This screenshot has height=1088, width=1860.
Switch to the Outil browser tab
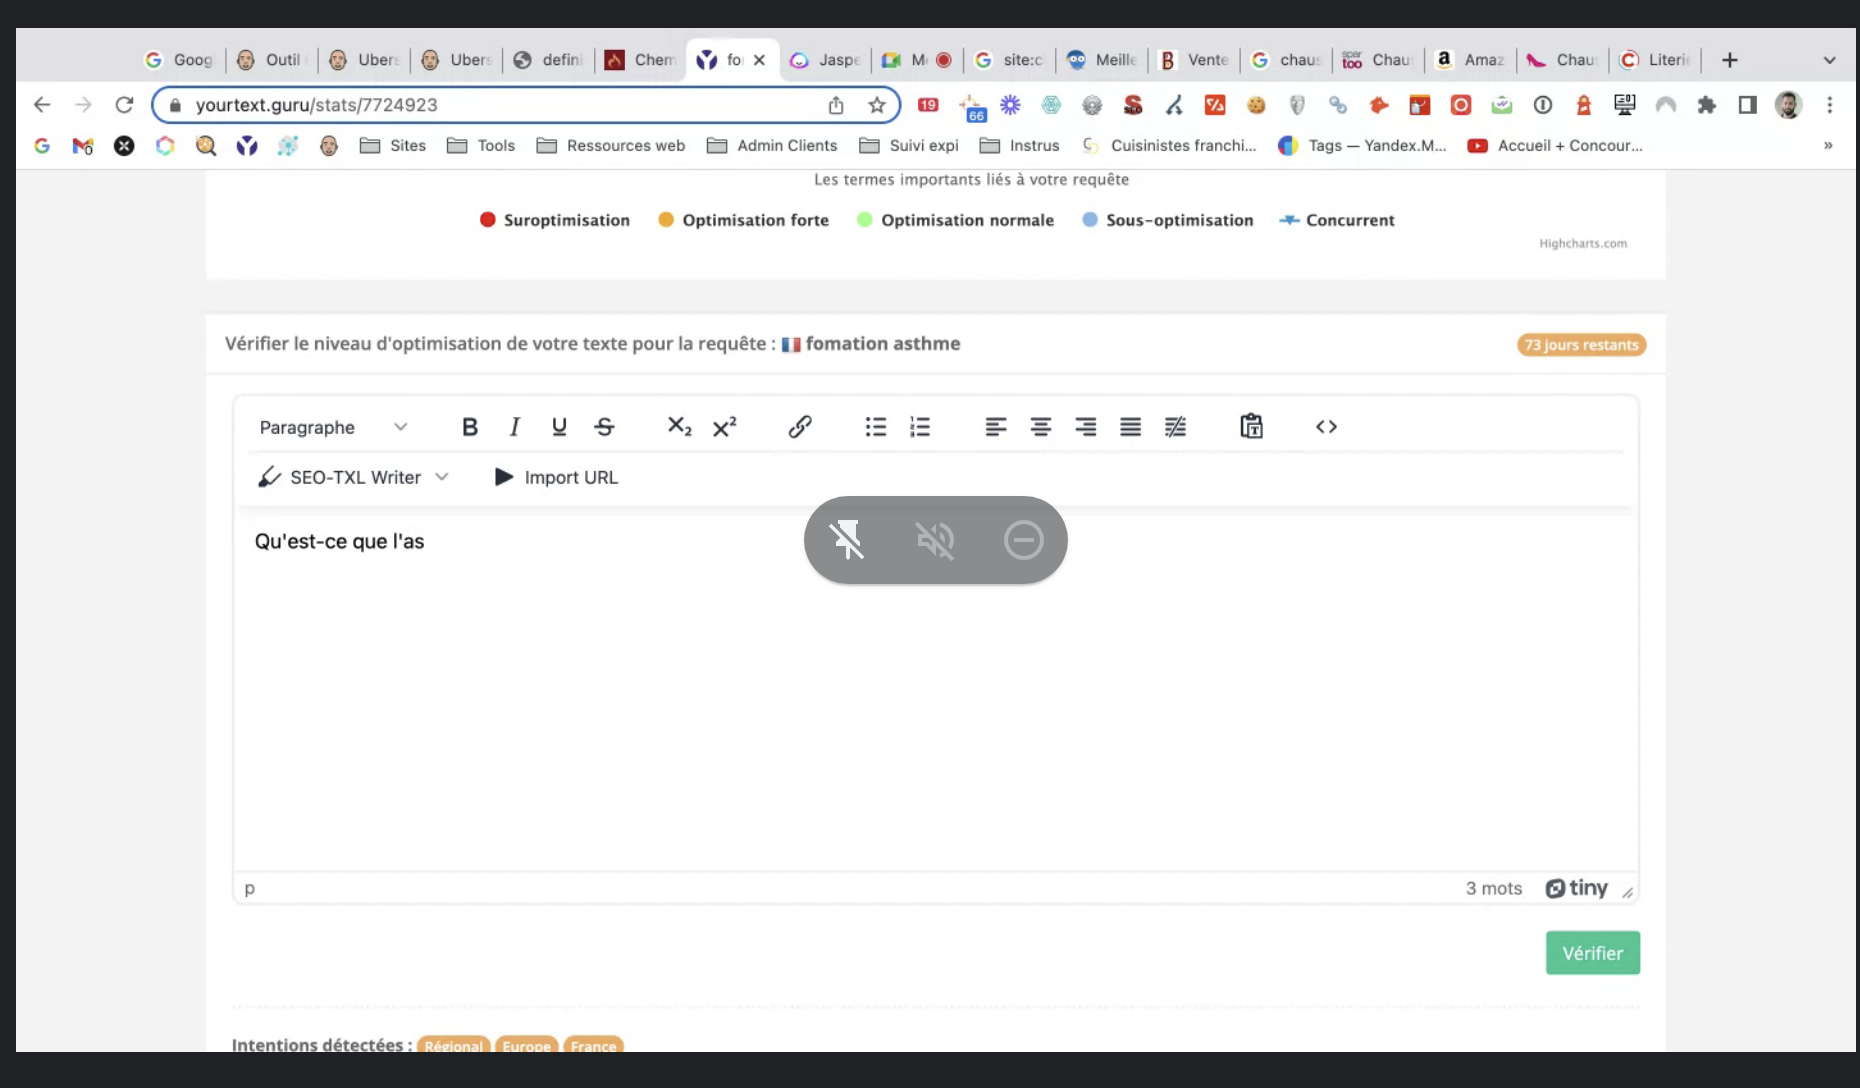(272, 60)
